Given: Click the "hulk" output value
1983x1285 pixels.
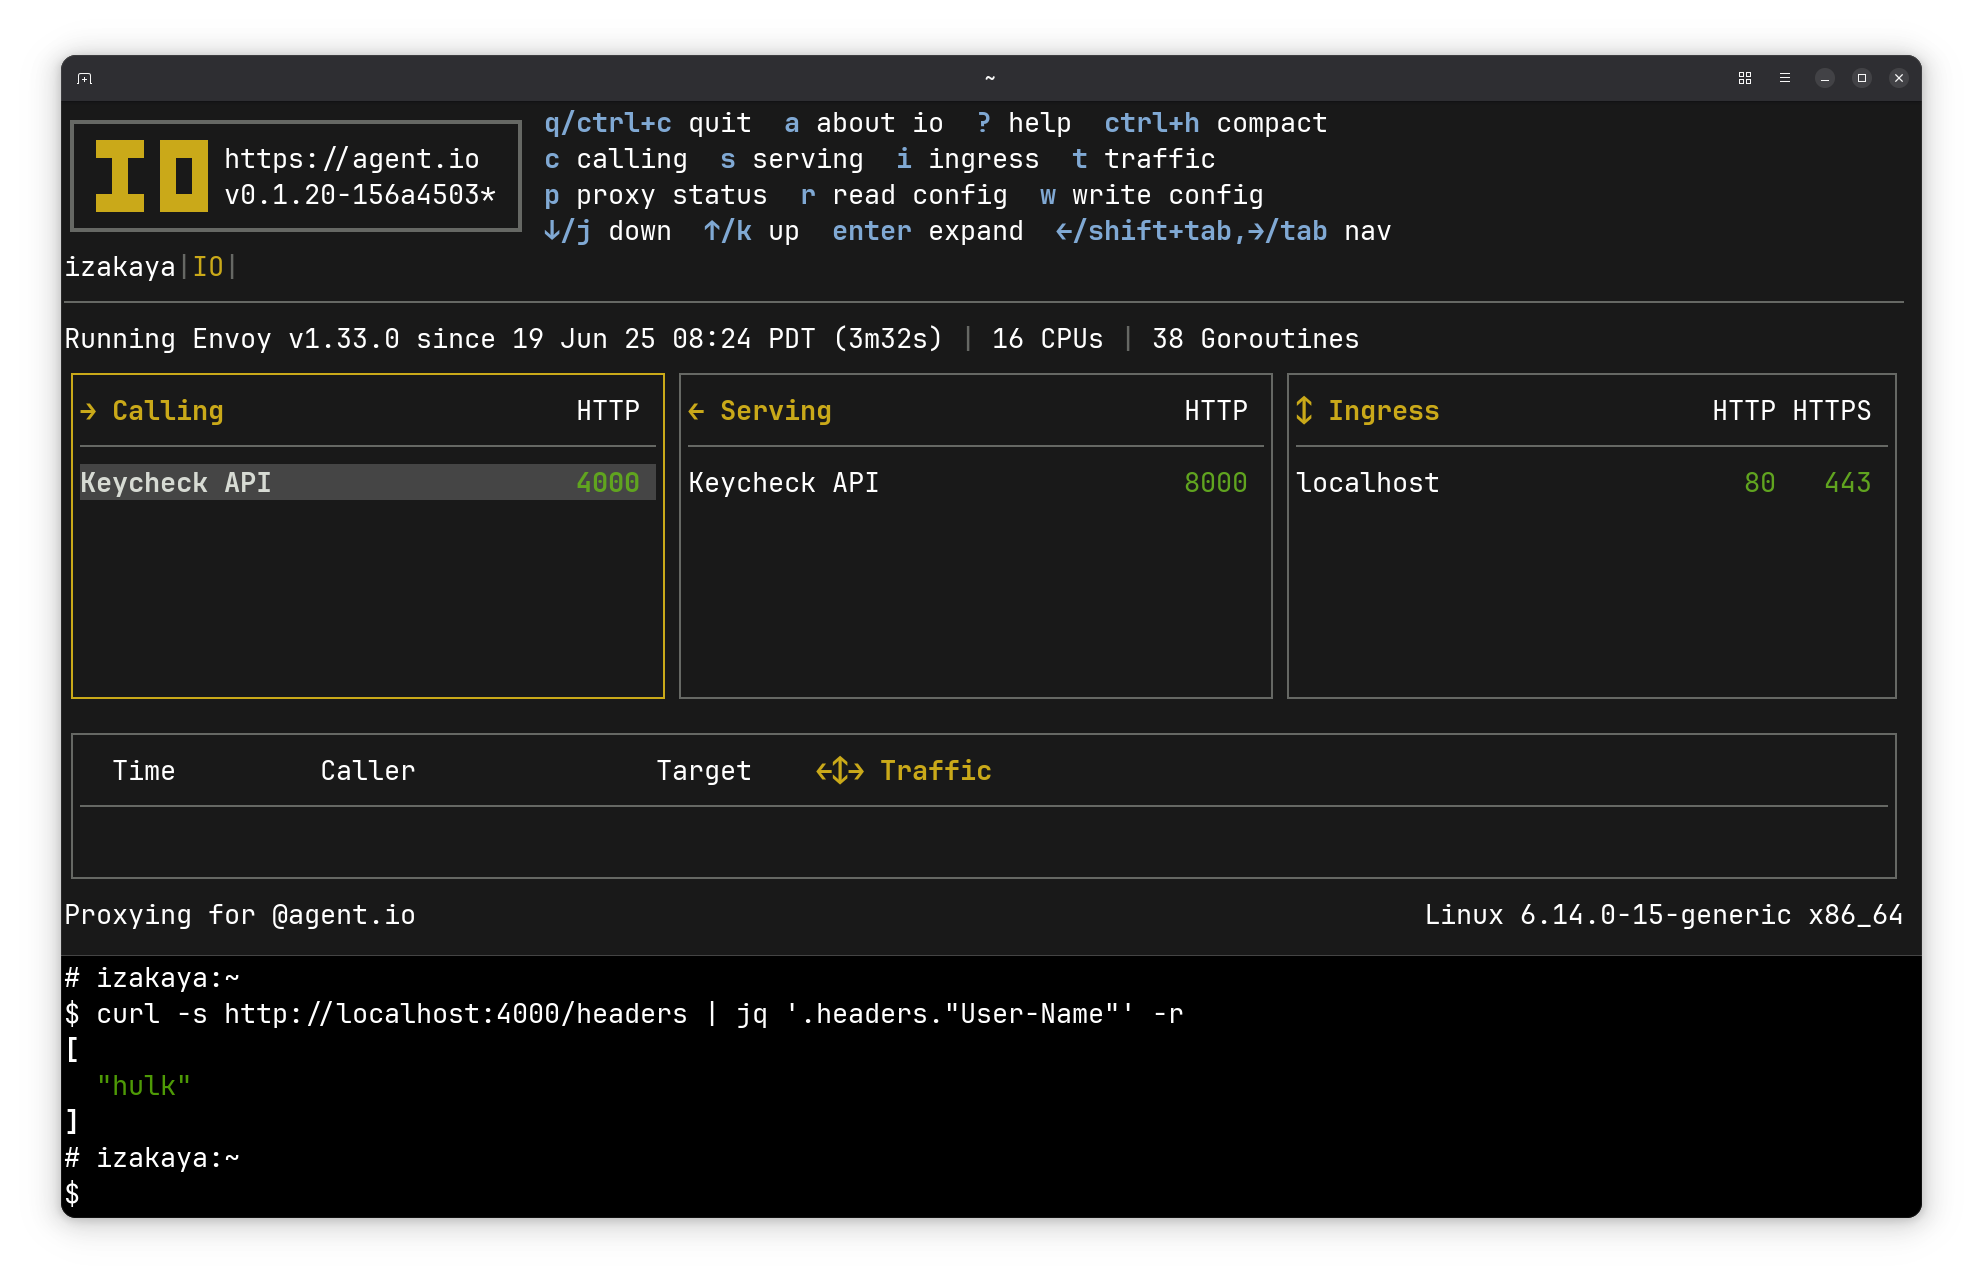Looking at the screenshot, I should [x=144, y=1086].
